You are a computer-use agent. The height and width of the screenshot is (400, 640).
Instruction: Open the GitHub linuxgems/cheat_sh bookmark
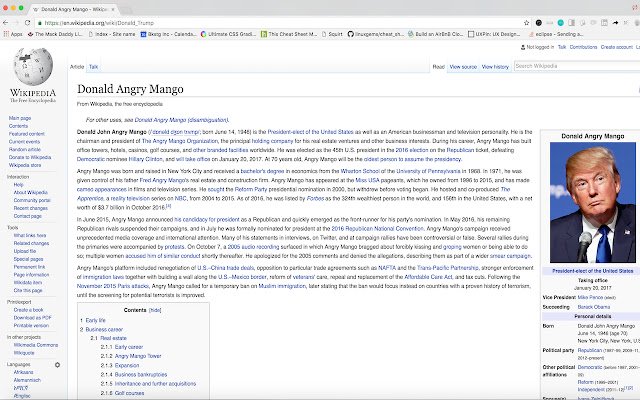(376, 34)
